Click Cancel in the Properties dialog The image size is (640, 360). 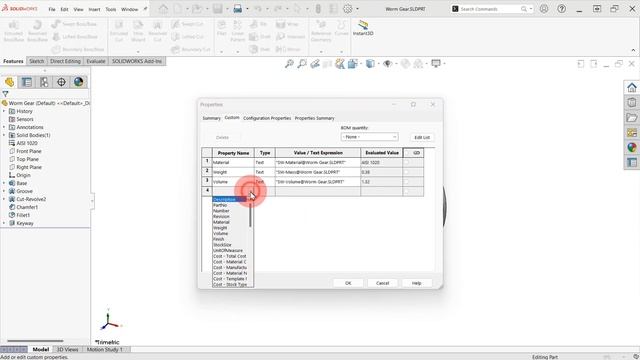click(x=382, y=283)
